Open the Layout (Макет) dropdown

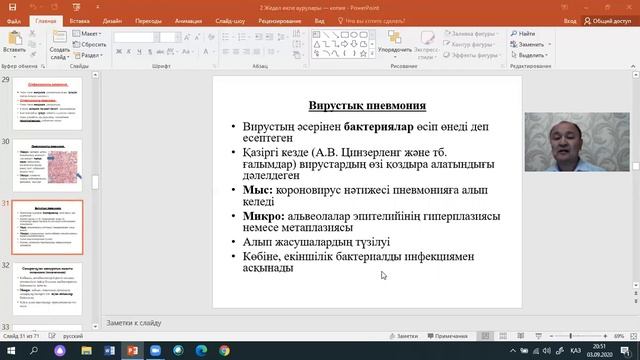[87, 33]
